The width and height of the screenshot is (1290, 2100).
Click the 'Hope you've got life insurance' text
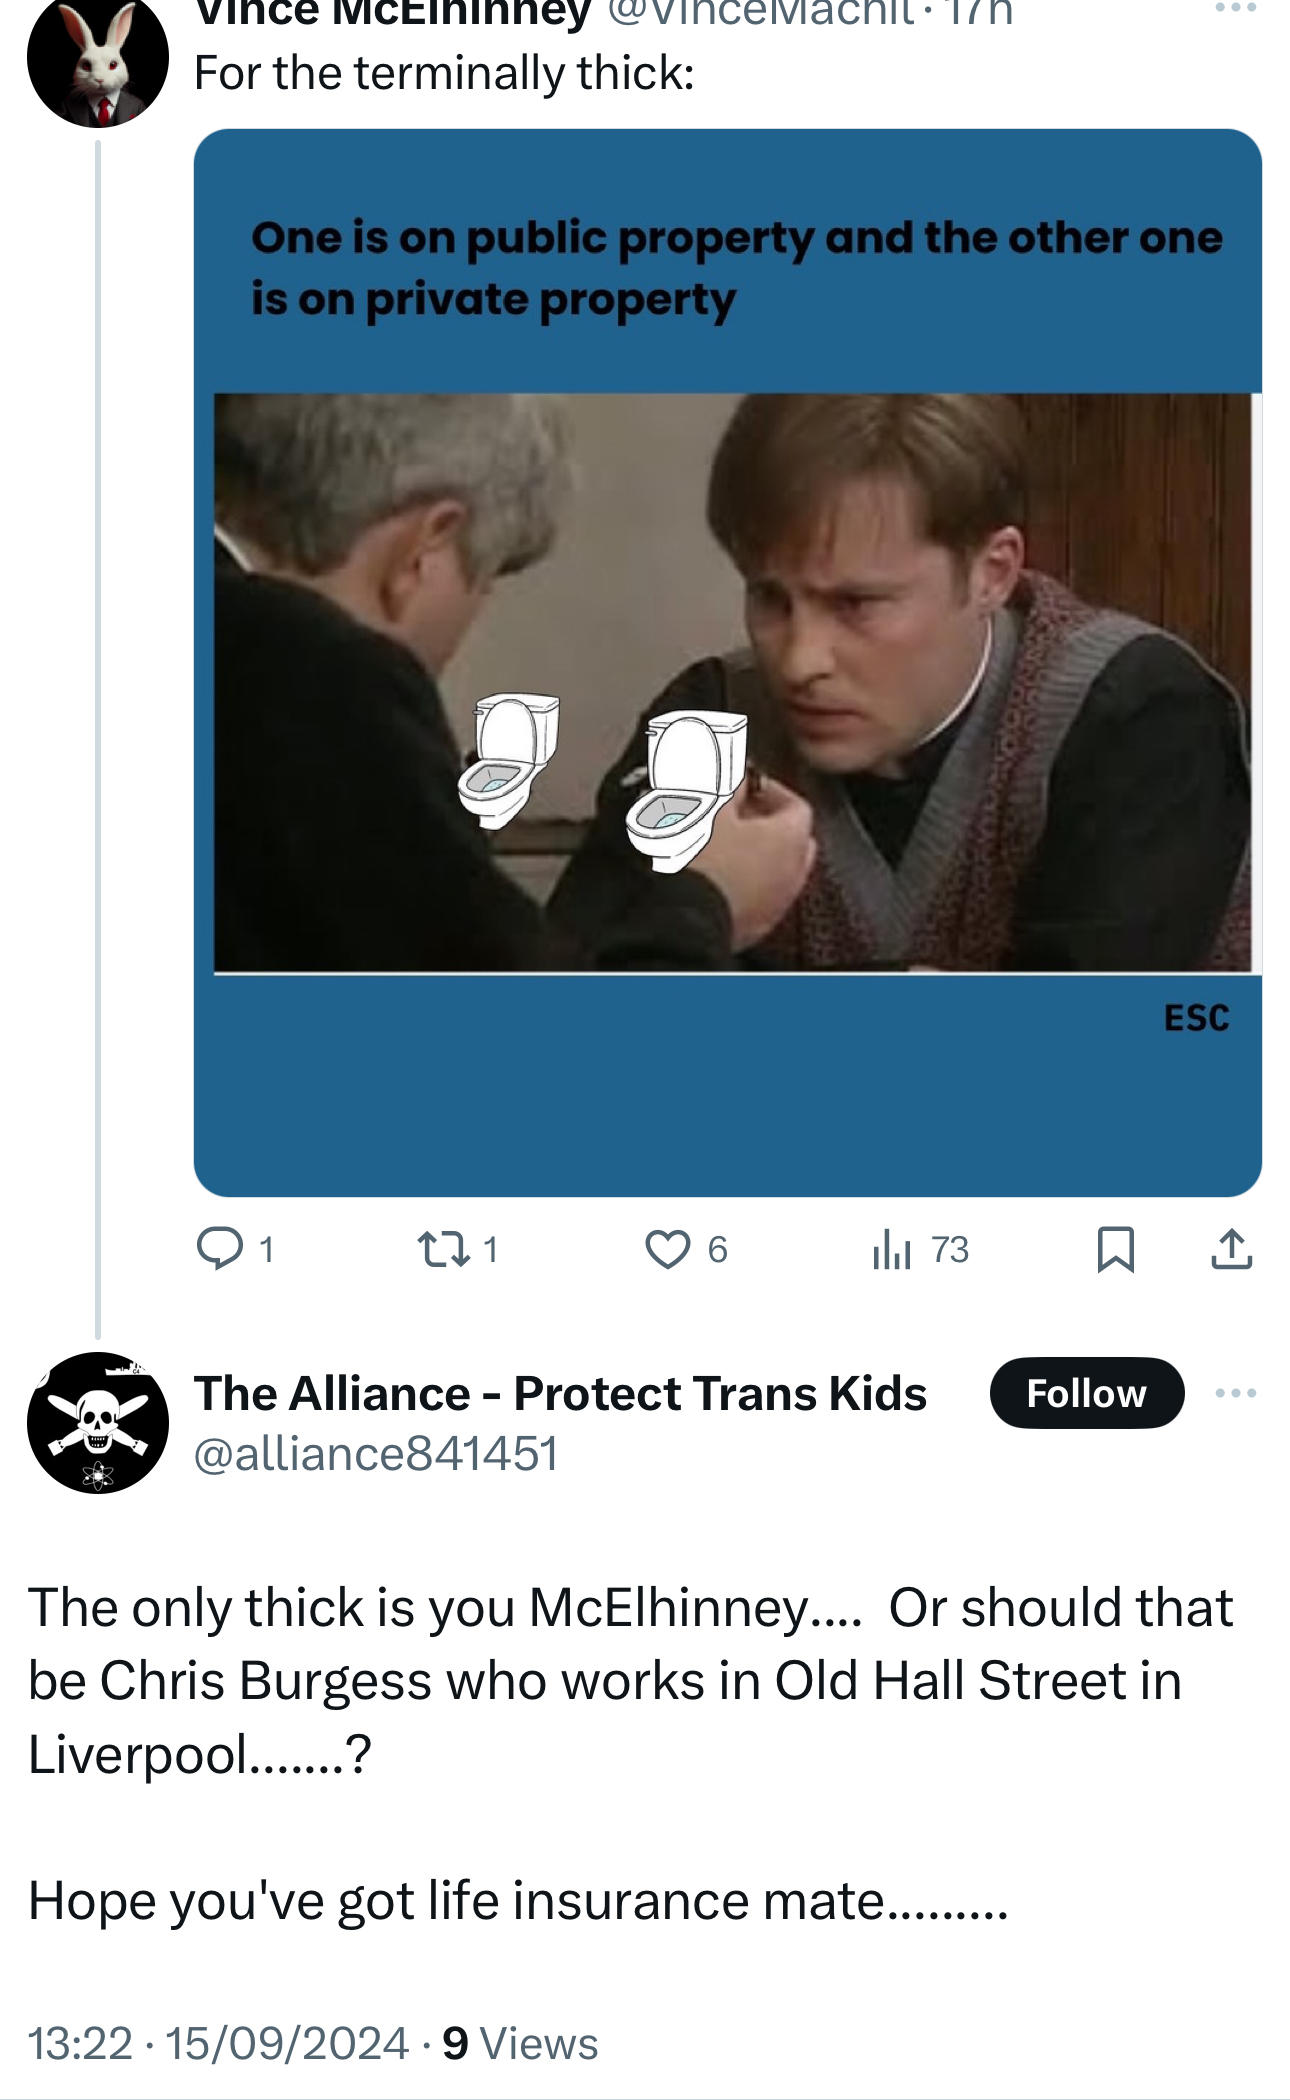[x=517, y=1900]
